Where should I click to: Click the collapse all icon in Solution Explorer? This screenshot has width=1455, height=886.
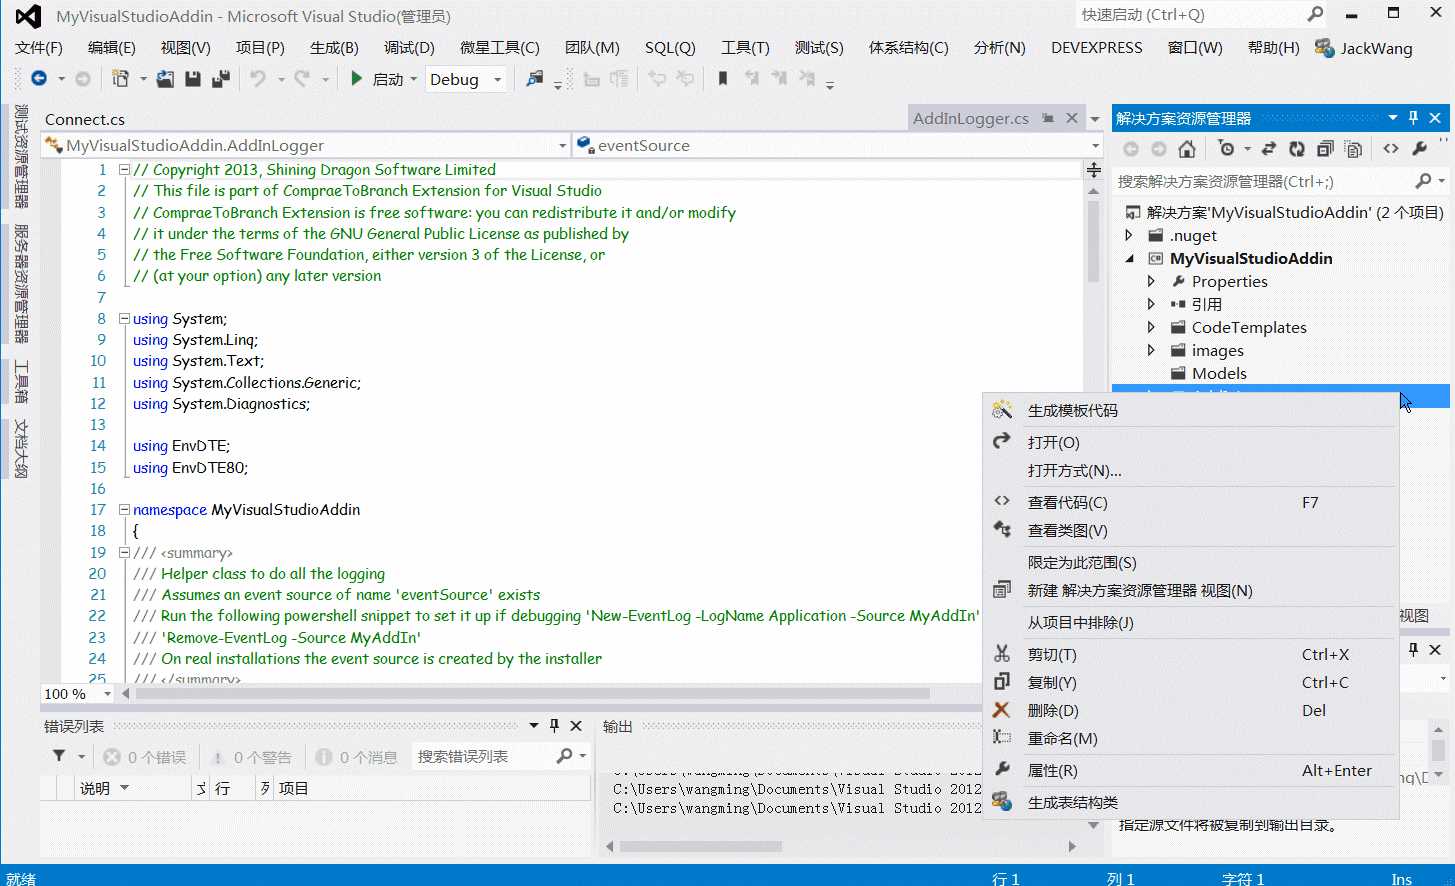click(1325, 149)
